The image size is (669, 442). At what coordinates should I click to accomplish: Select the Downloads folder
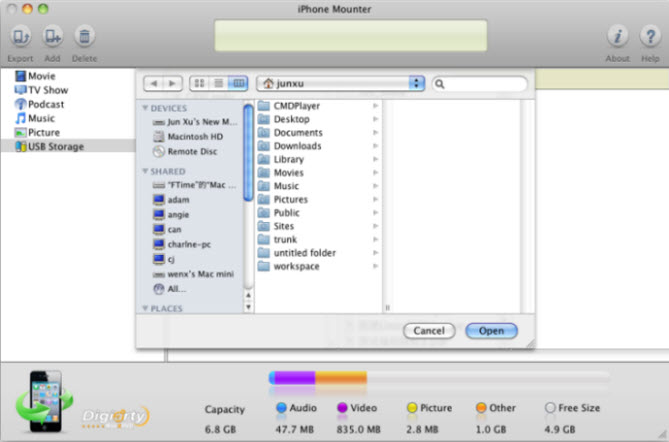290,146
